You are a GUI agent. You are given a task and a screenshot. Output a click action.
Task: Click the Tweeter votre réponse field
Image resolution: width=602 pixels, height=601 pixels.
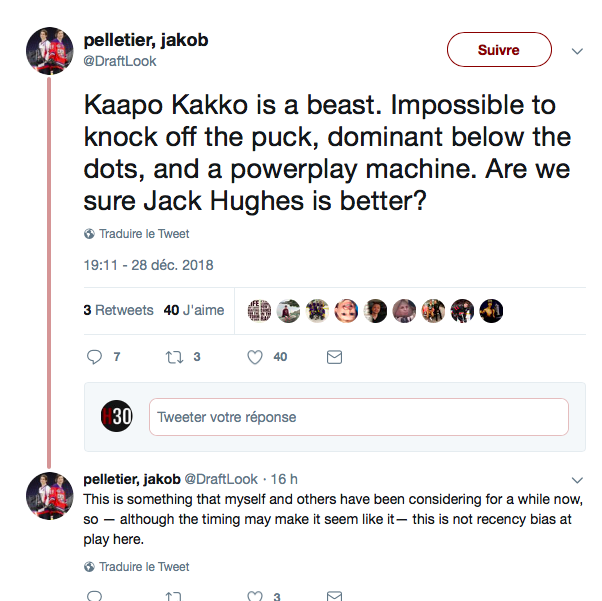click(358, 417)
